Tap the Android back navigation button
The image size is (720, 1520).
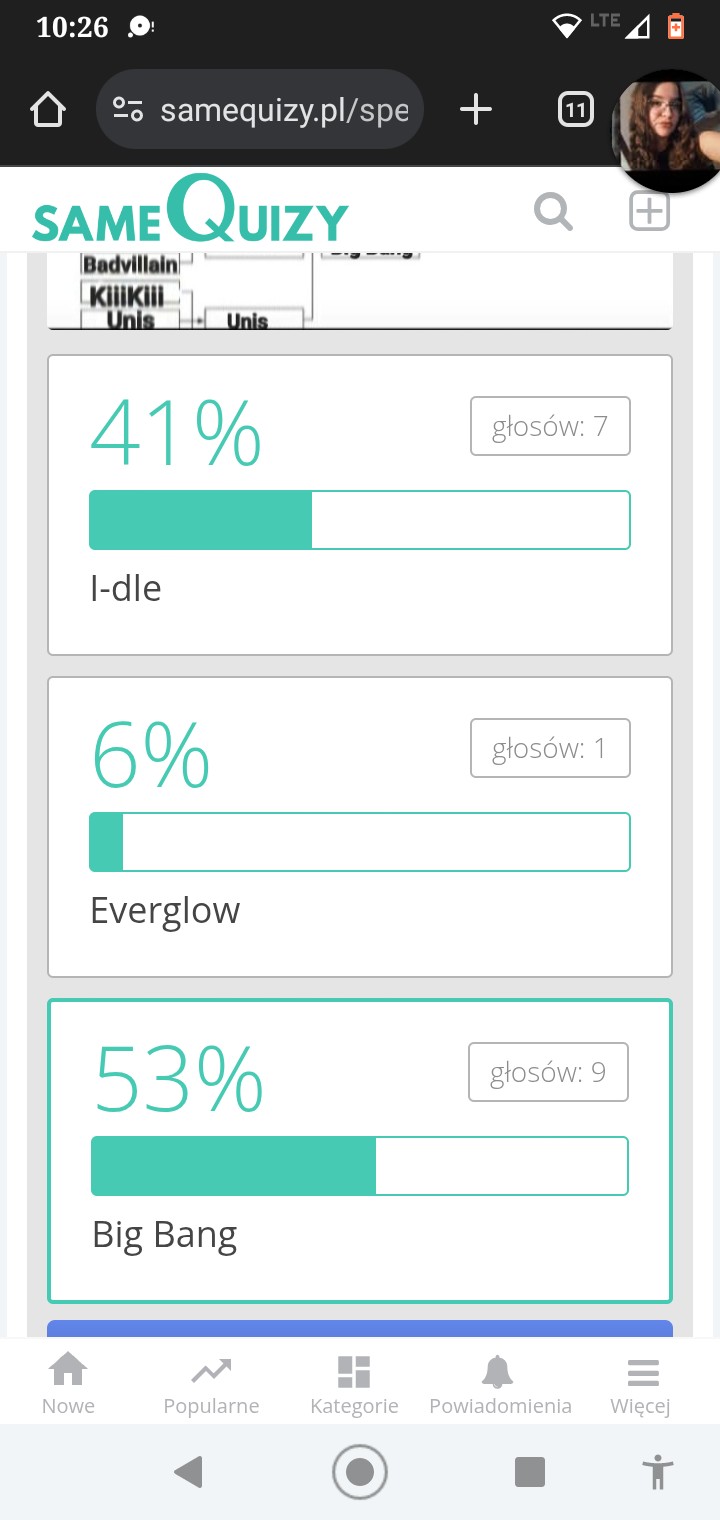click(x=188, y=1472)
